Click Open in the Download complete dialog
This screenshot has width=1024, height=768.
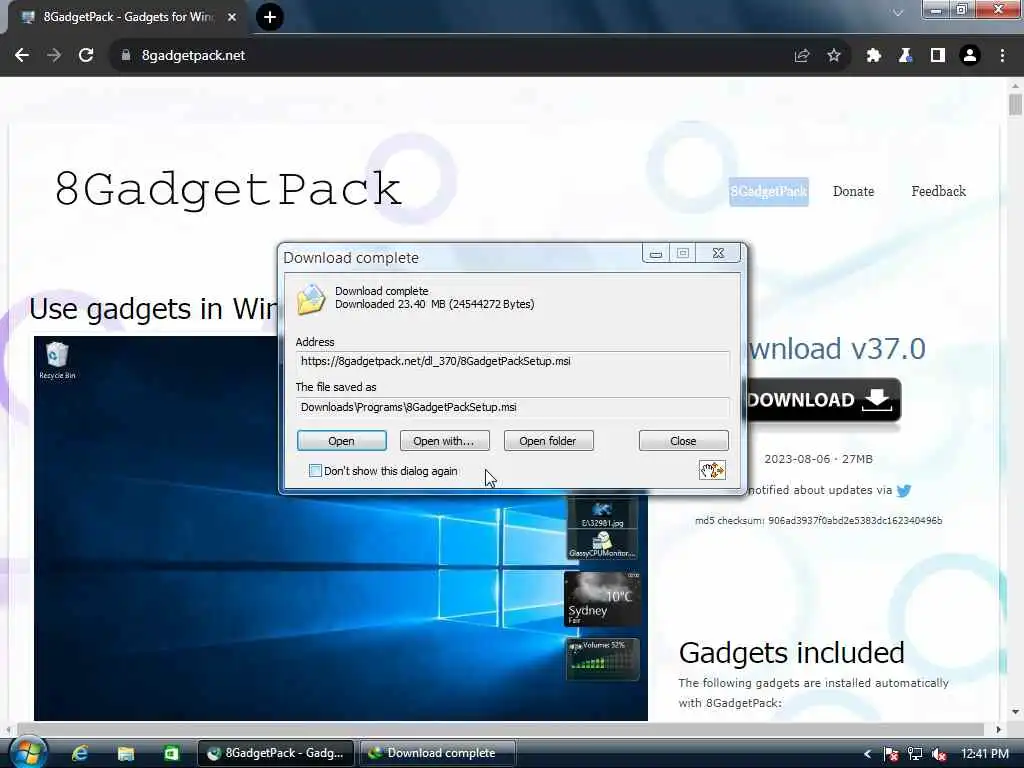coord(342,441)
